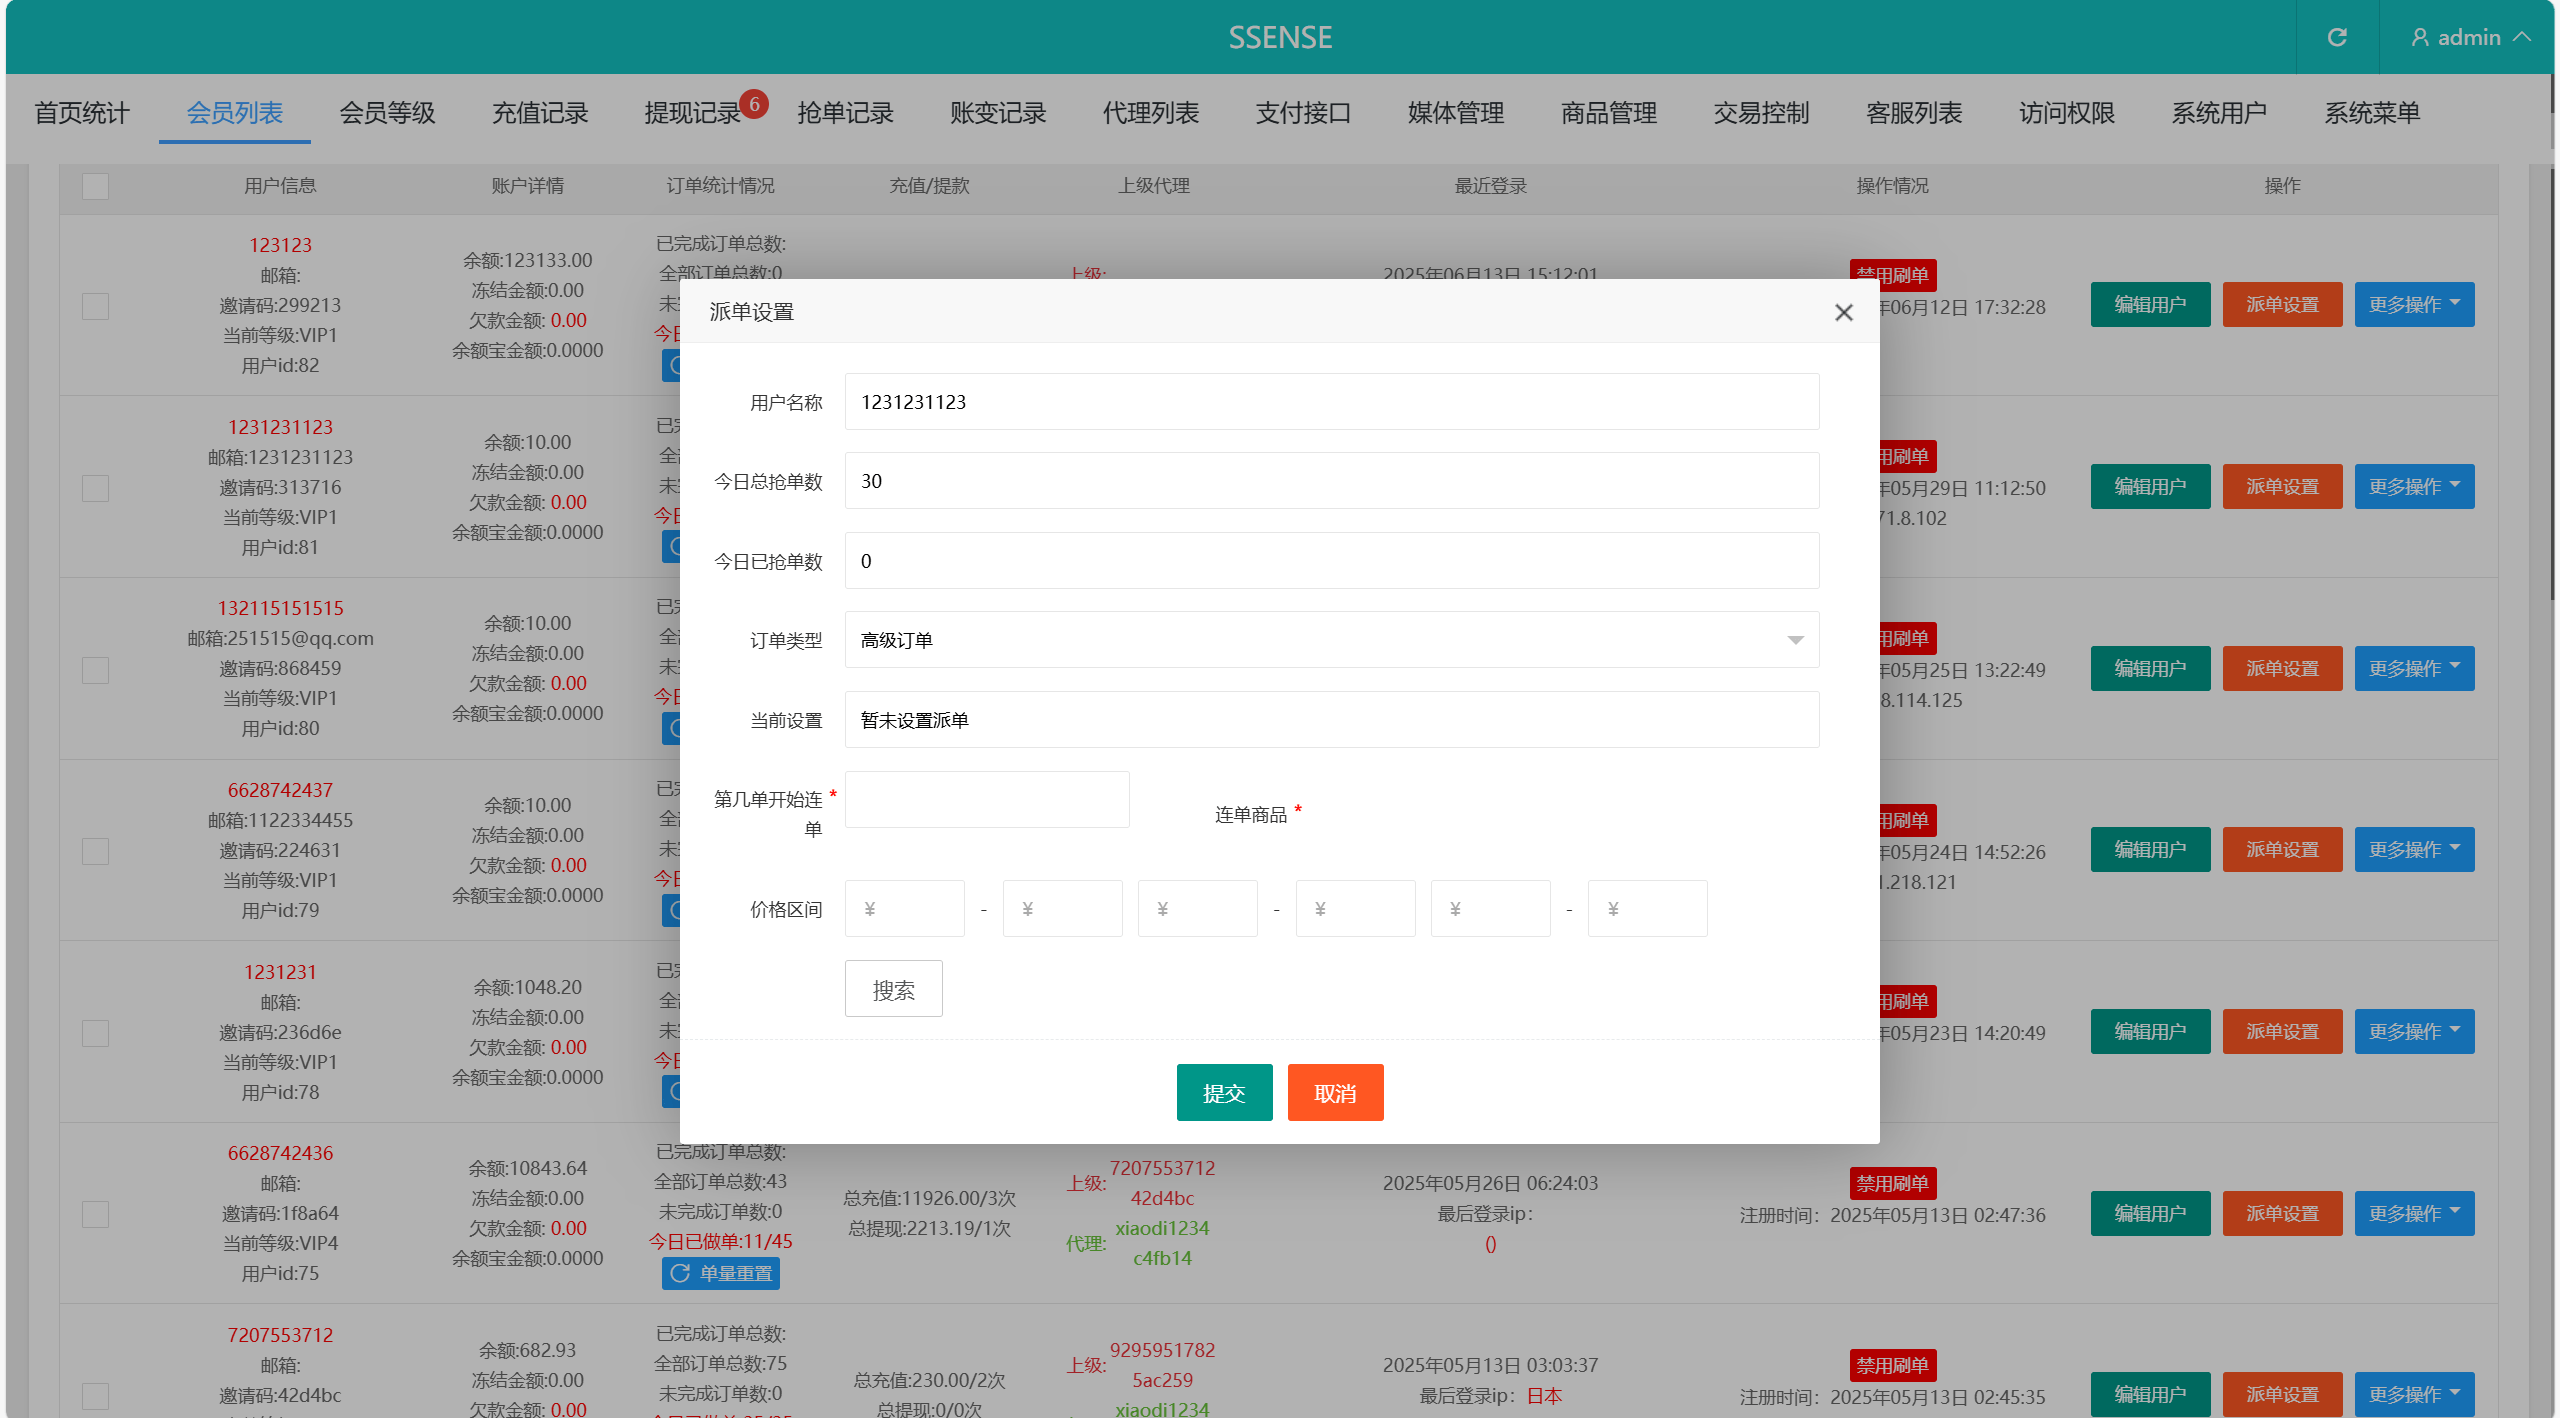Click the 提现记录 notification badge 6

[754, 104]
